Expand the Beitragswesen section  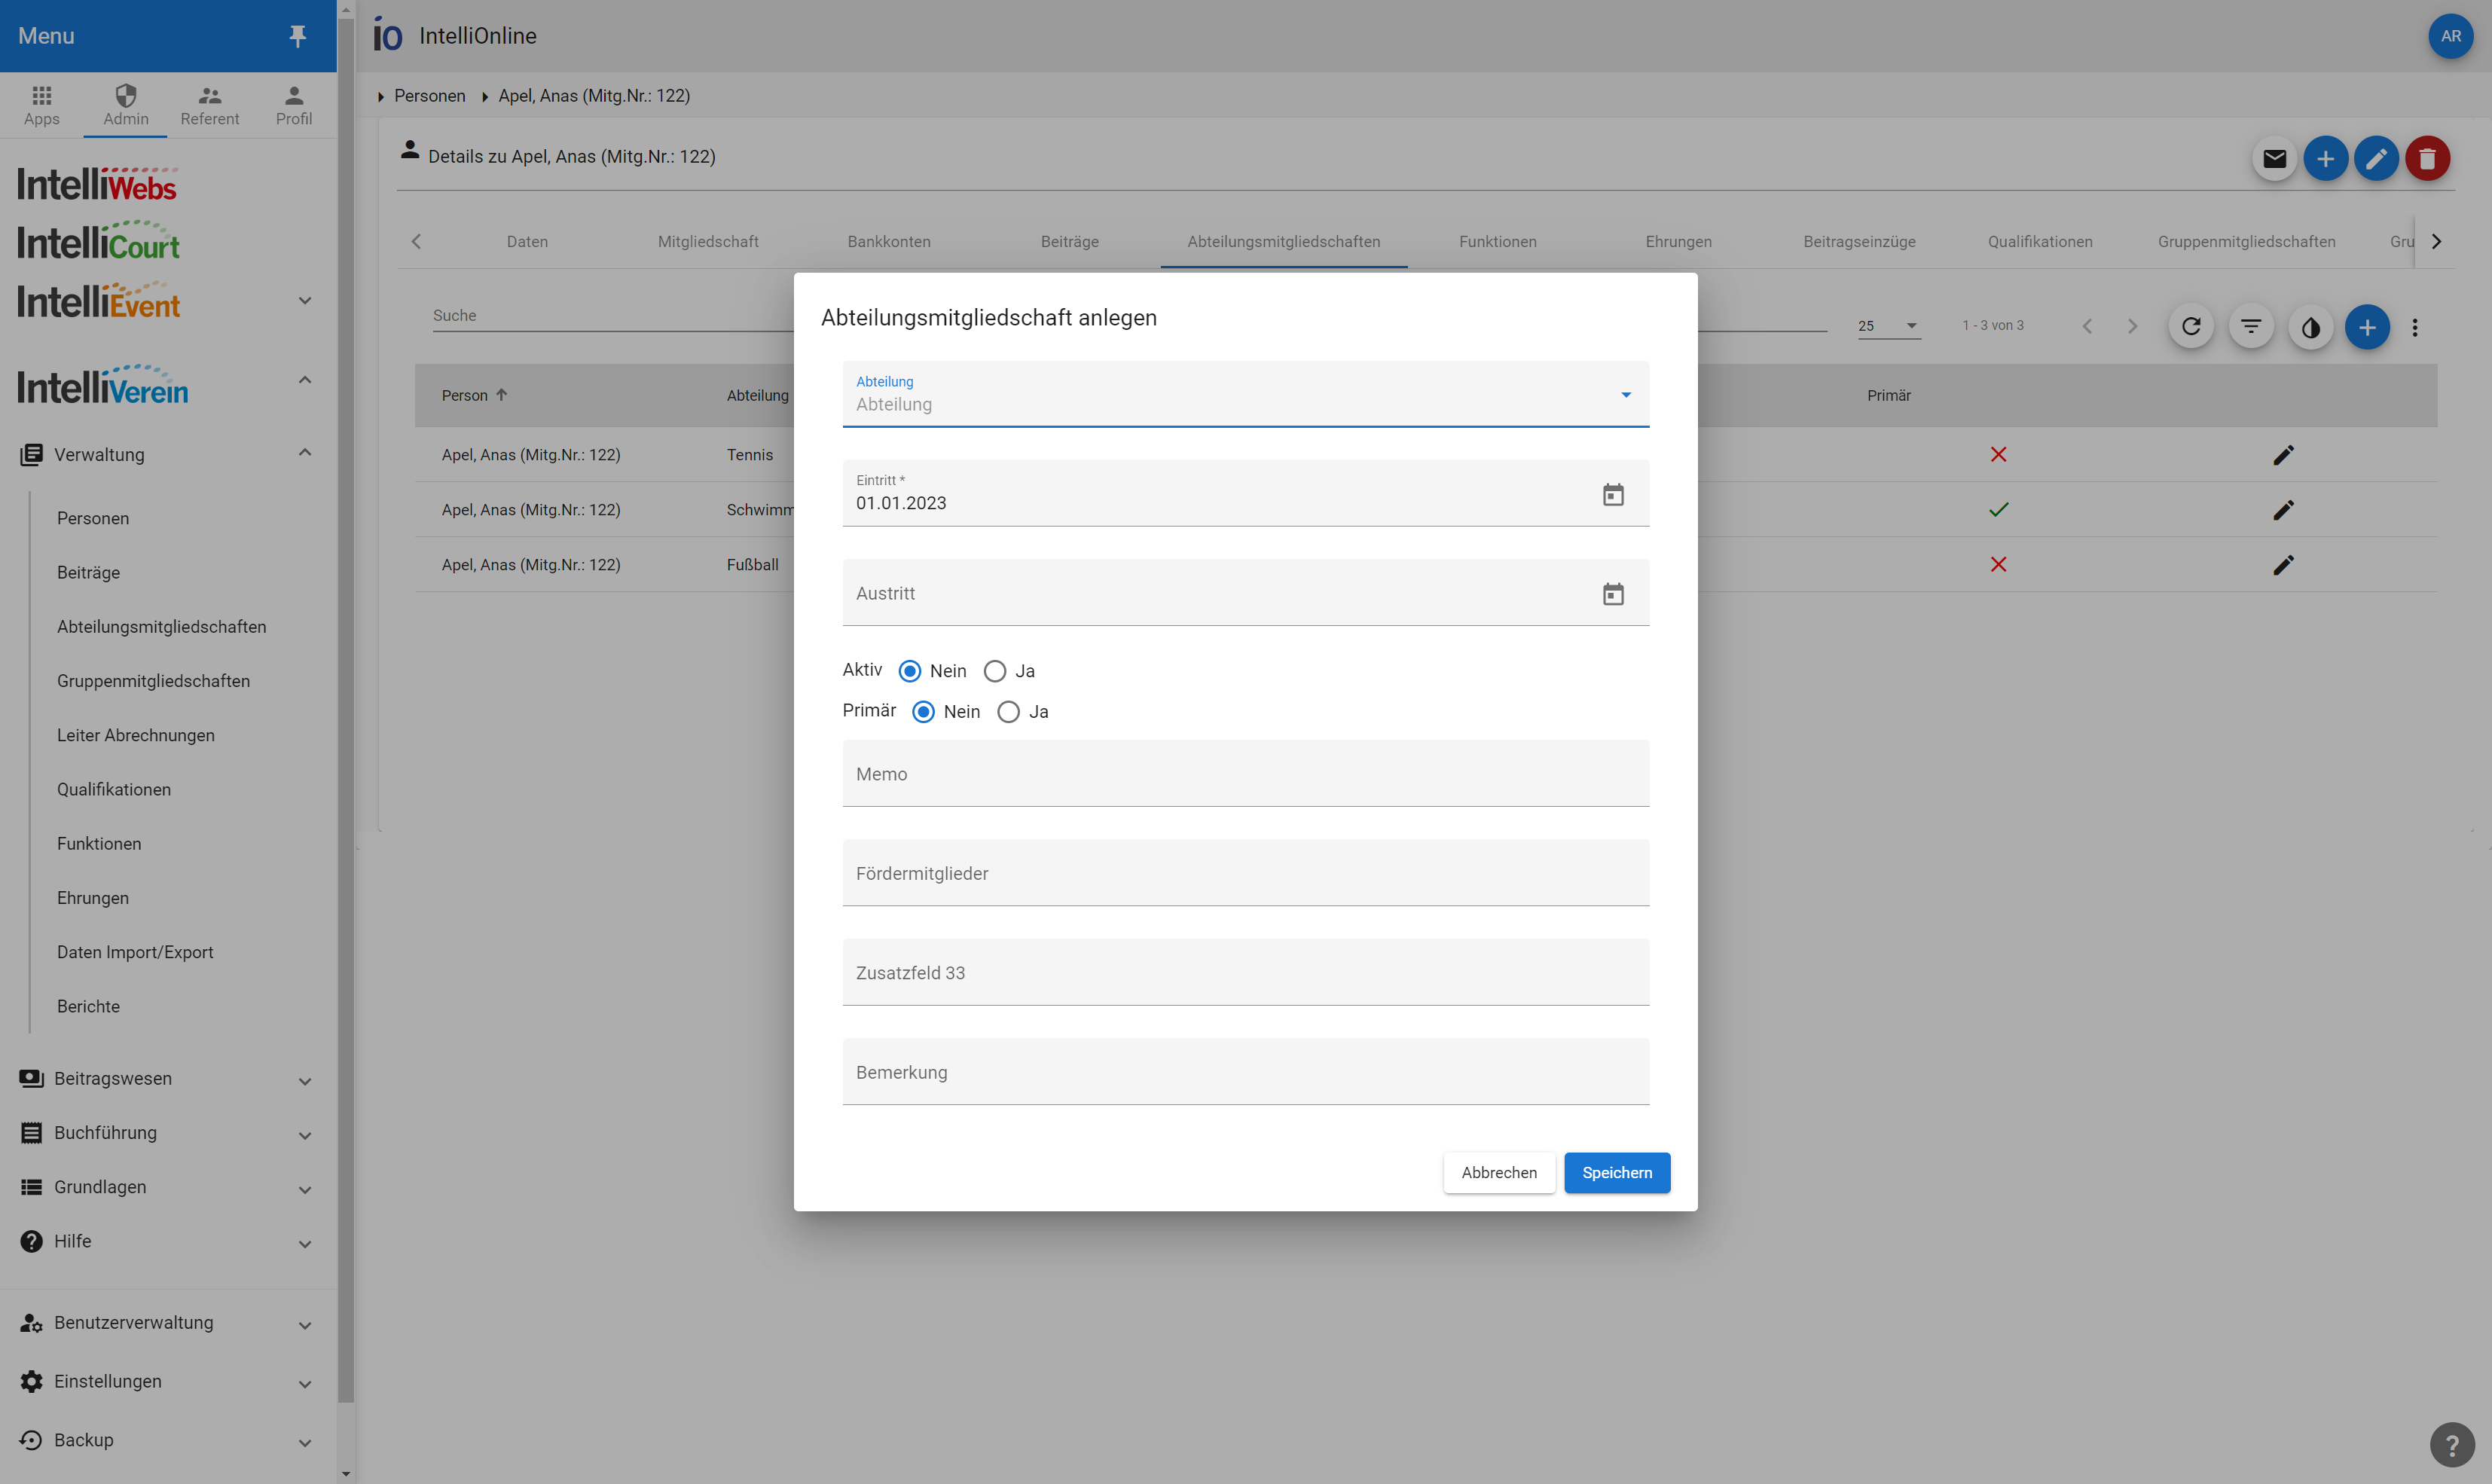tap(305, 1081)
